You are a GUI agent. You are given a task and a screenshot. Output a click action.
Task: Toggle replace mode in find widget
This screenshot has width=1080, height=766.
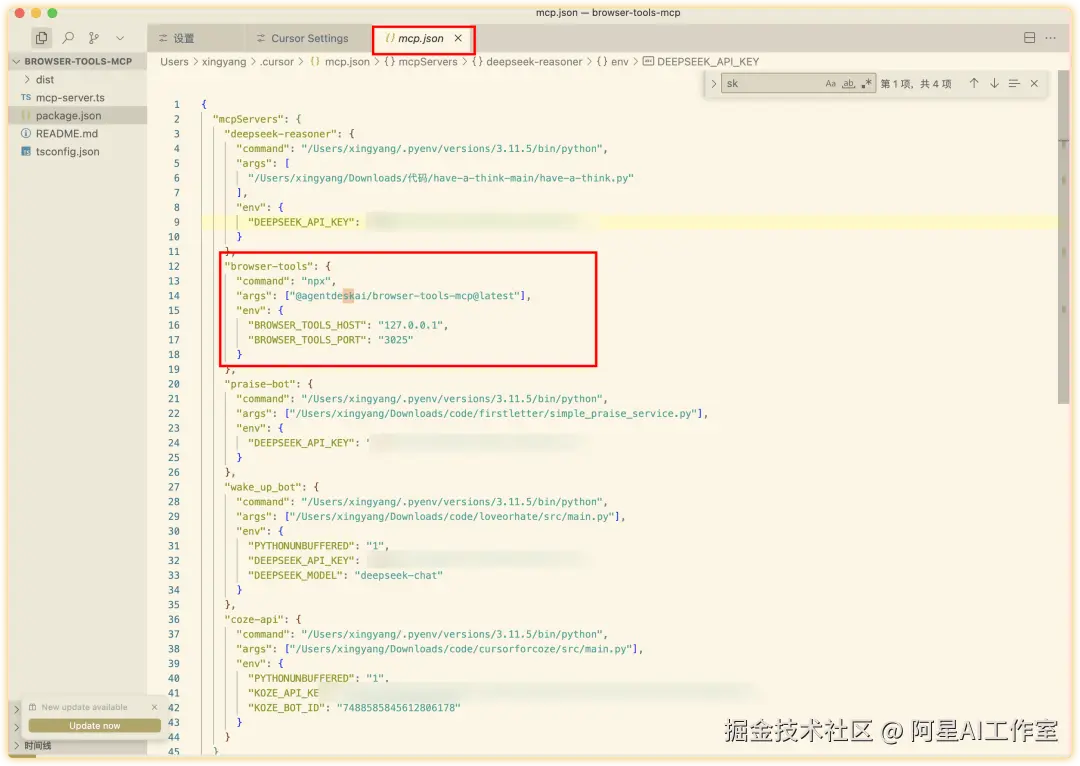(714, 83)
